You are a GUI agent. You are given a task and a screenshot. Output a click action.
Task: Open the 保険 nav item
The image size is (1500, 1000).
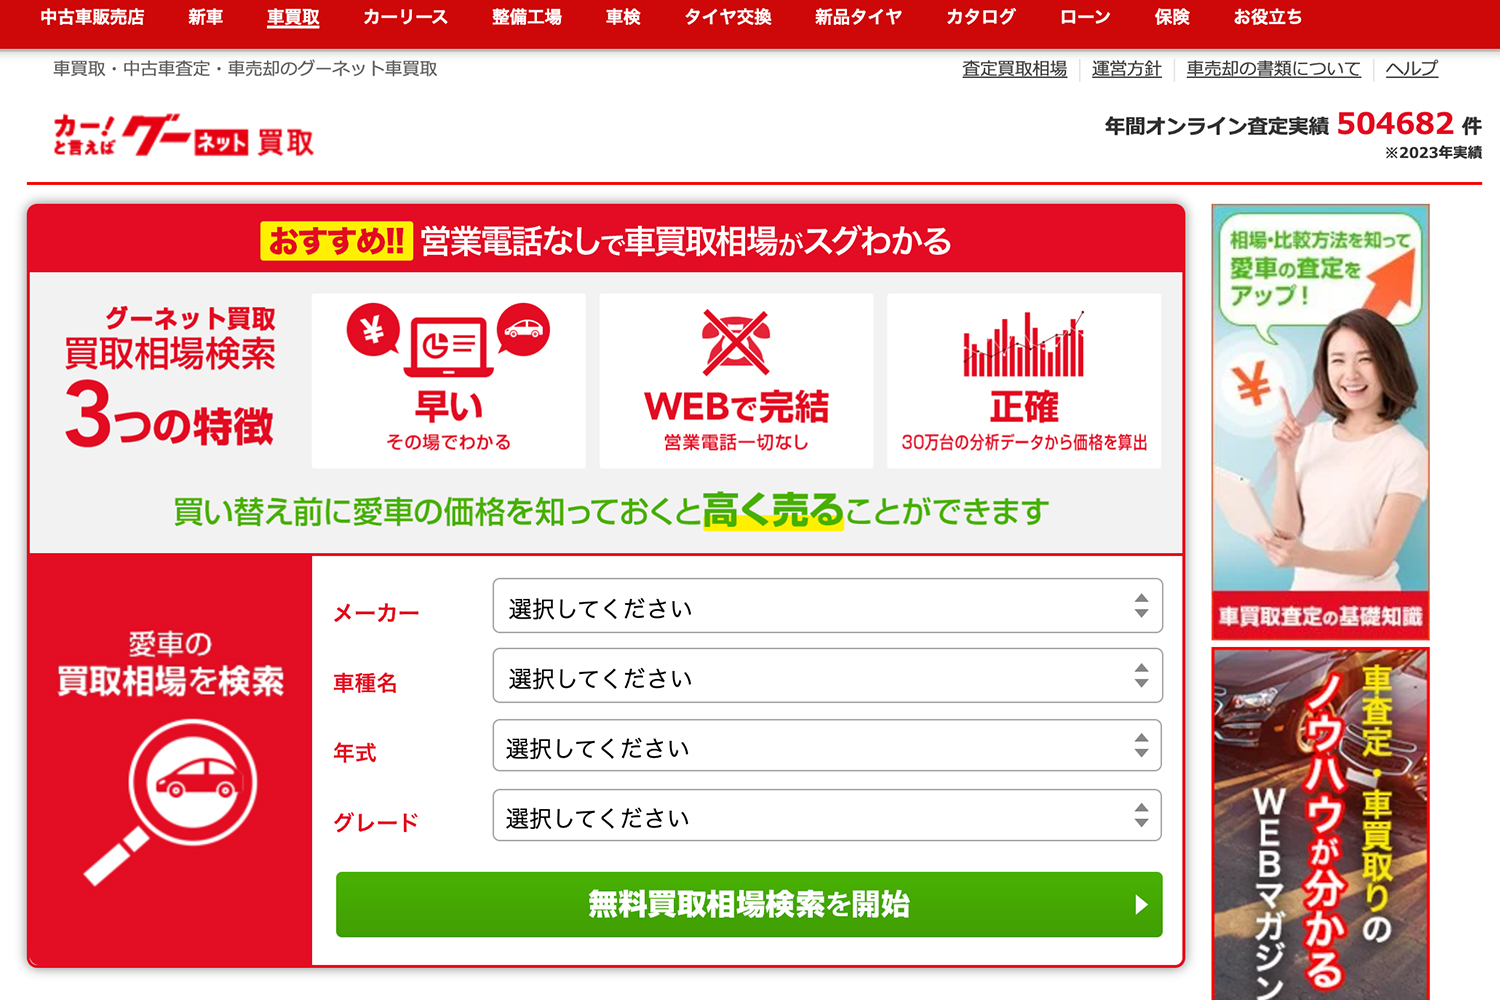1172,17
